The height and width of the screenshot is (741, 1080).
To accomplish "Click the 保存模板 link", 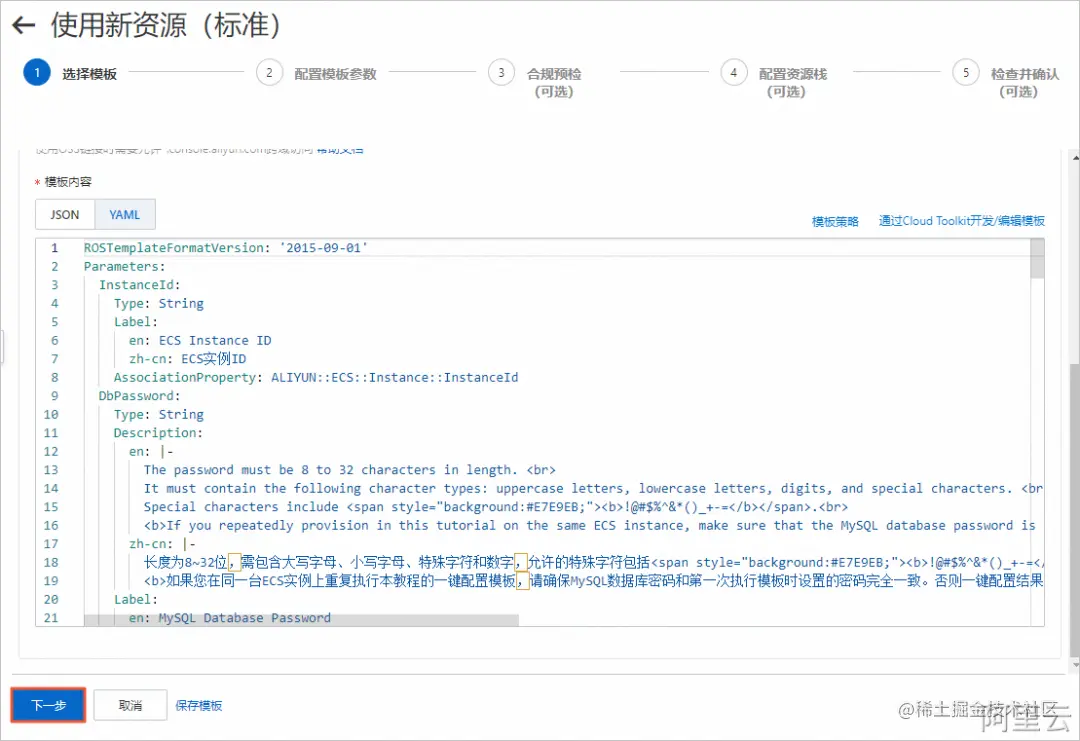I will (198, 705).
